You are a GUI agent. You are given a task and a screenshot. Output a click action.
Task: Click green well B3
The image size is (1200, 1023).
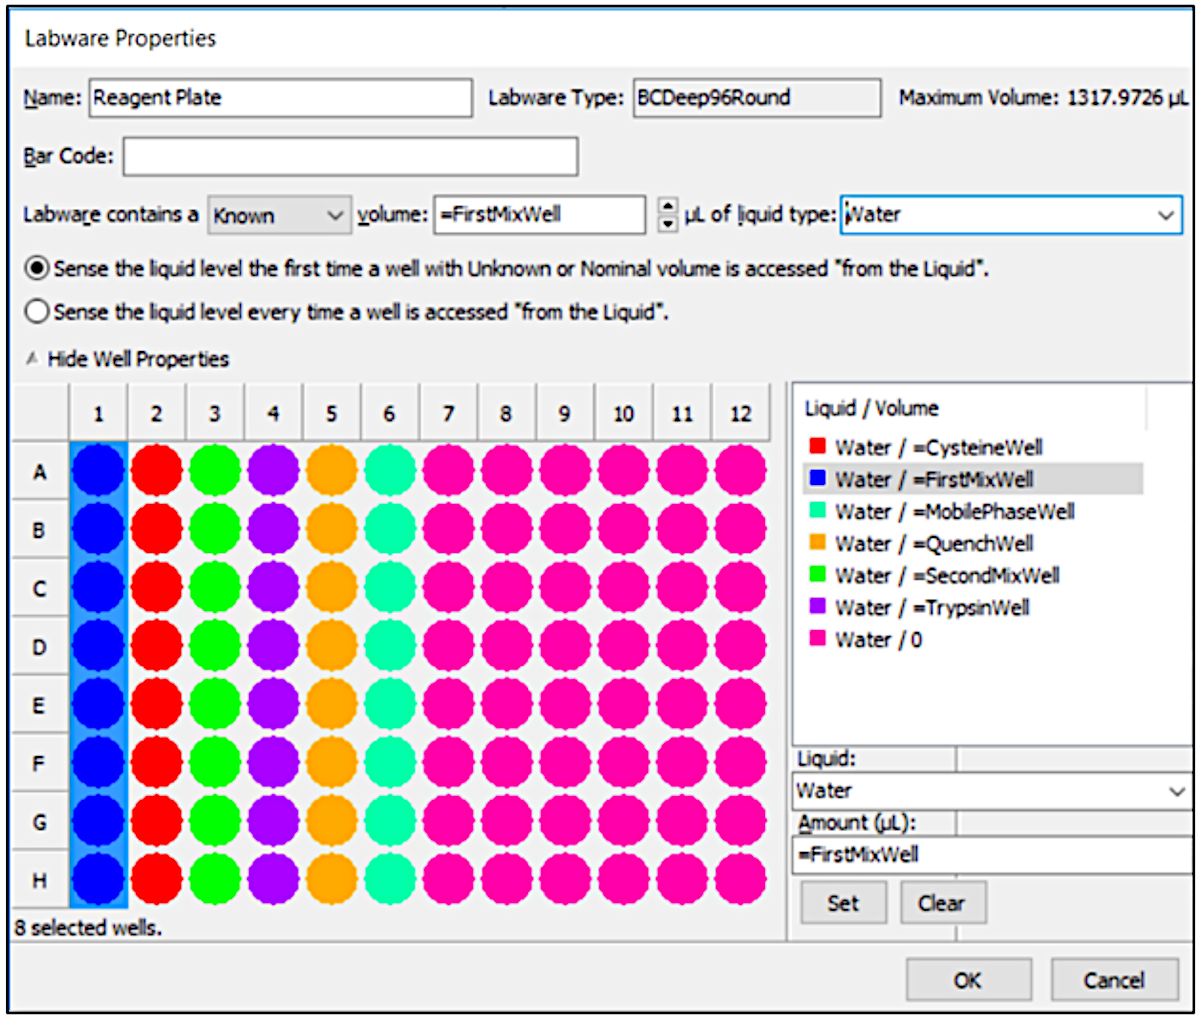(215, 530)
